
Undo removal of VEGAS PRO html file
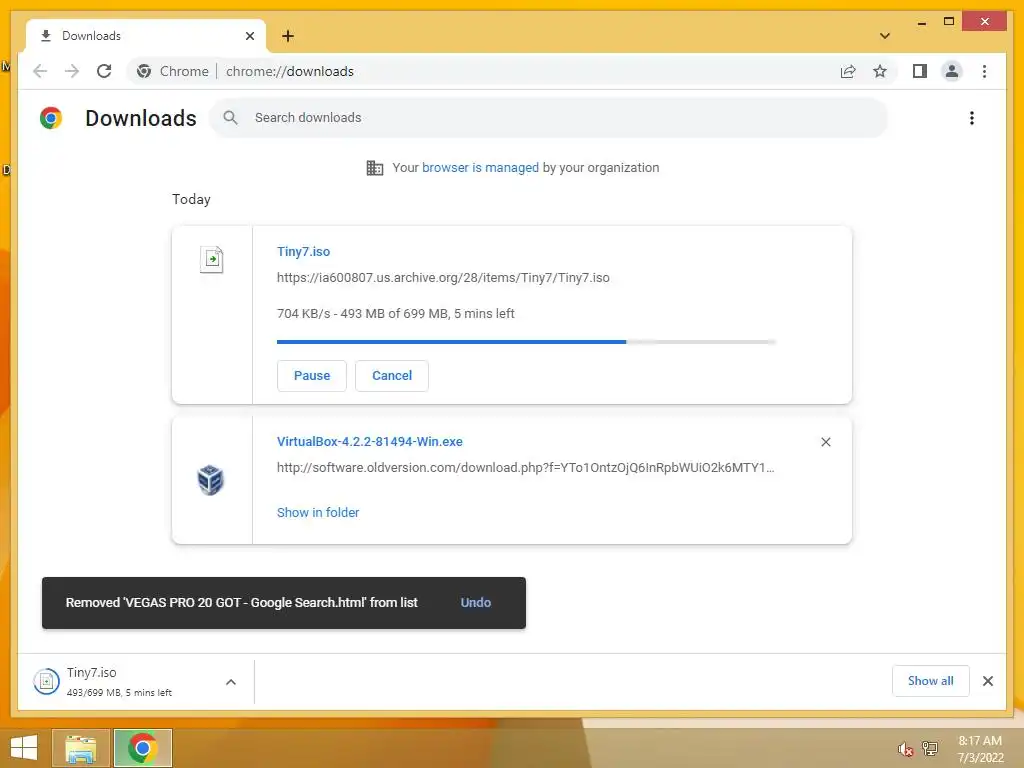475,603
